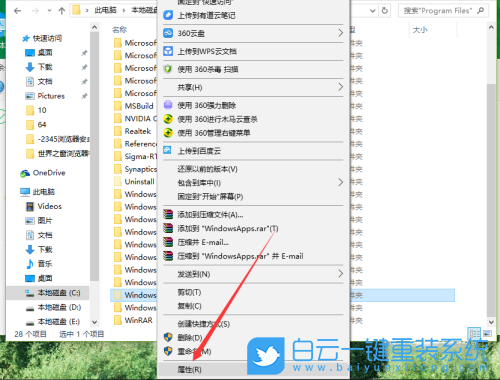
Task: Open the Reference Assemblies folder
Action: click(135, 144)
